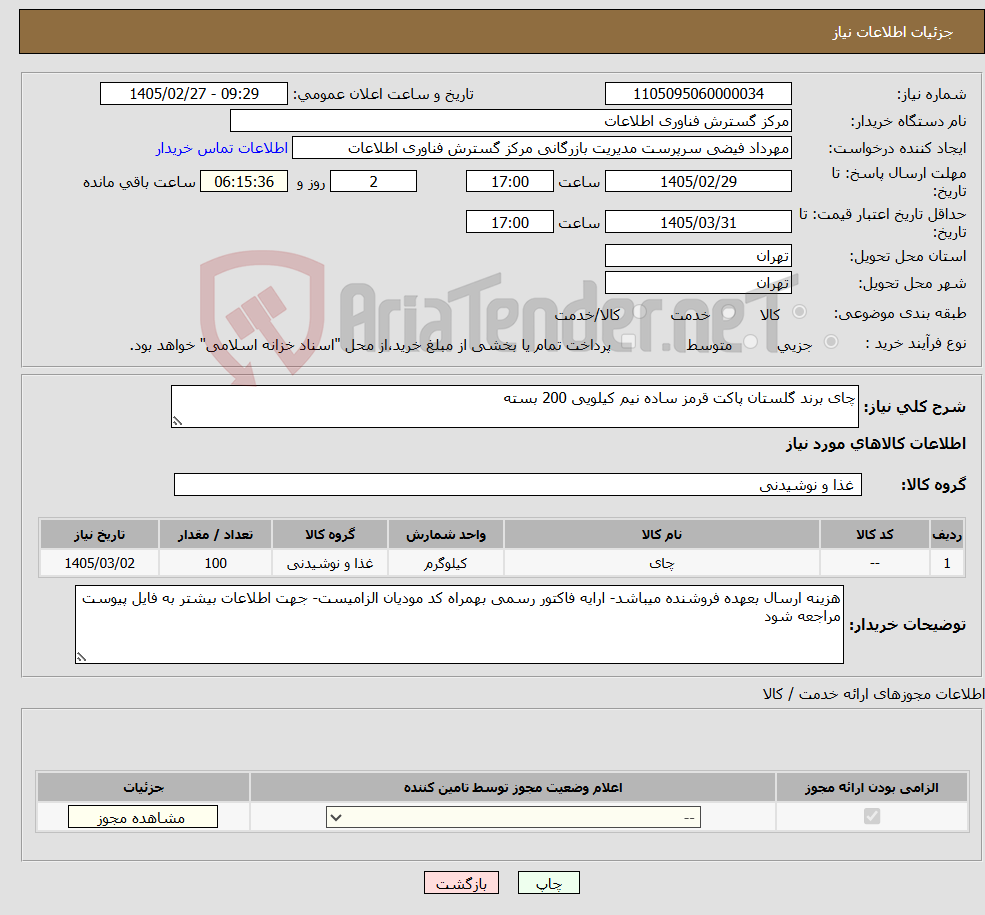Click the چای item name cell
The width and height of the screenshot is (985, 915).
tap(661, 563)
